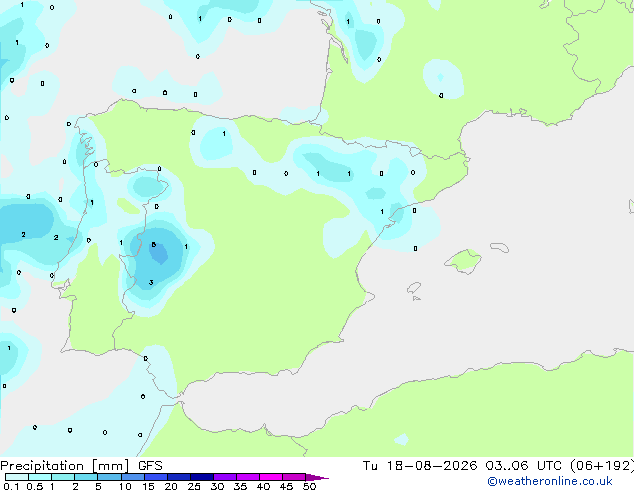The height and width of the screenshot is (490, 634).
Task: Pick the 15–20 mm legend color swatch
Action: click(156, 477)
